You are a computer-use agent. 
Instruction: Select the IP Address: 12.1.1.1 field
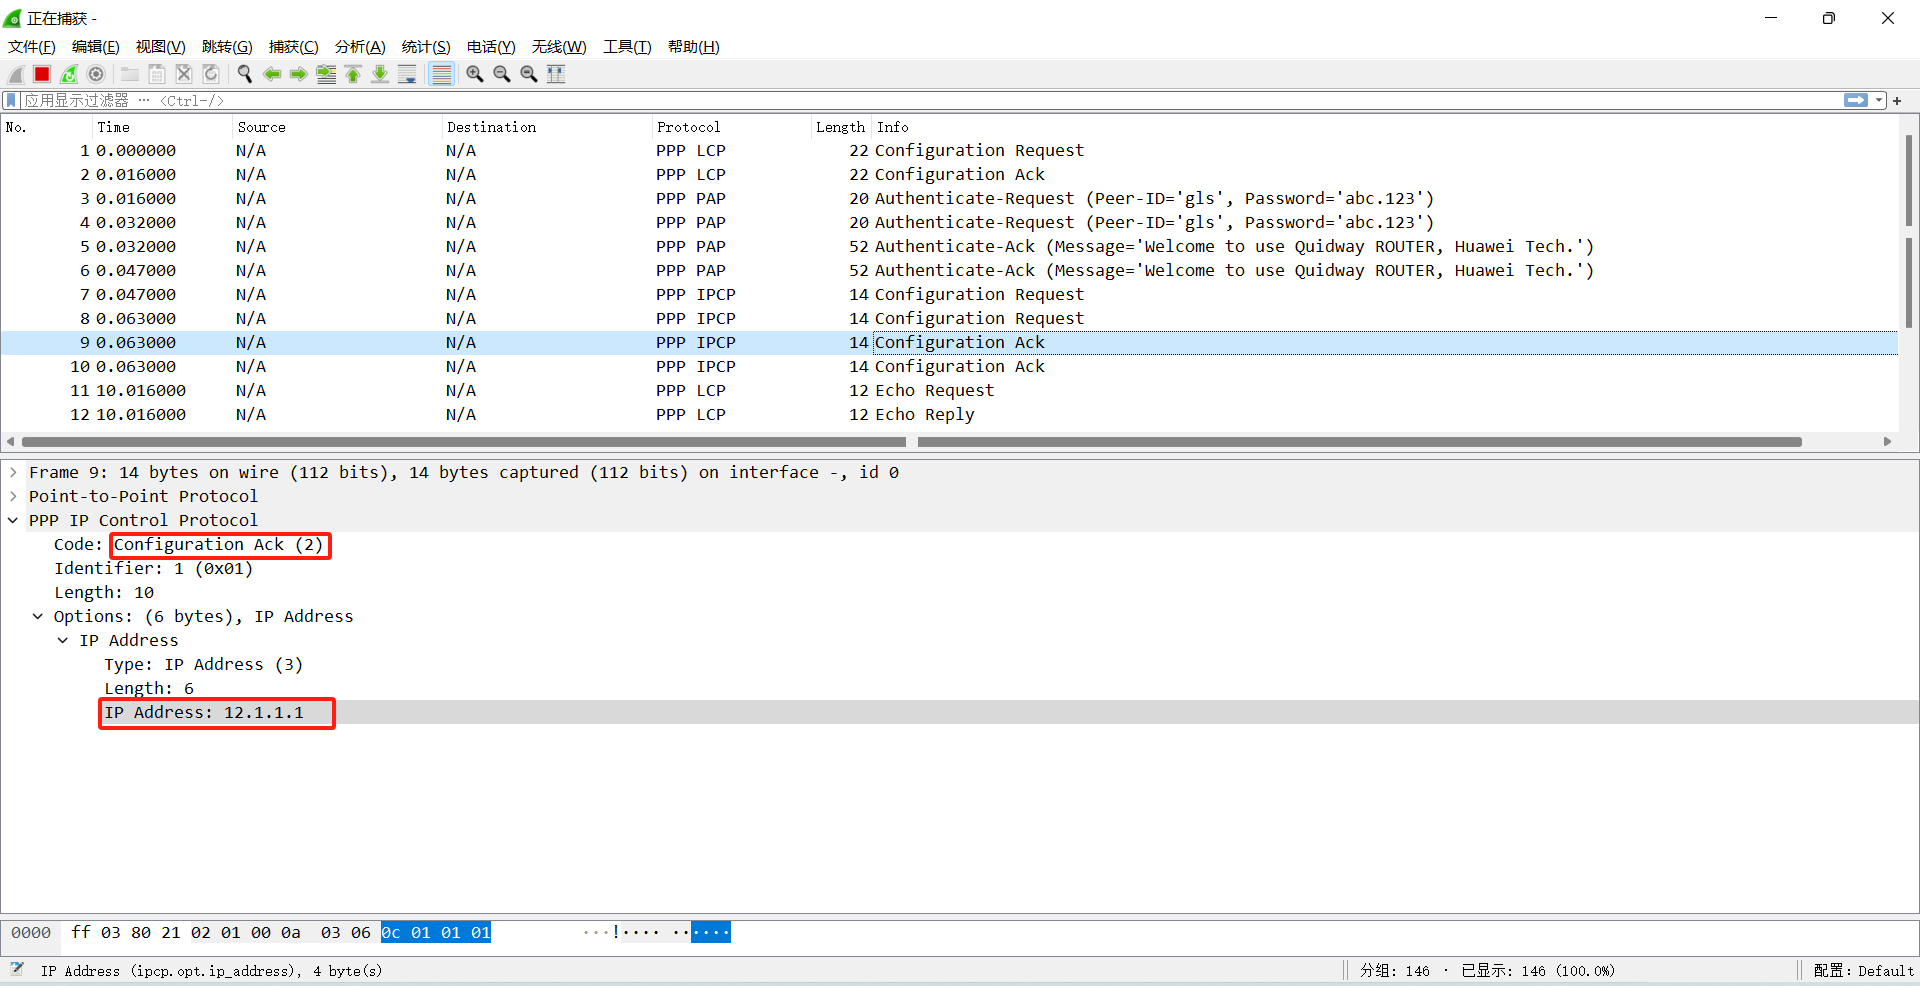tap(204, 712)
